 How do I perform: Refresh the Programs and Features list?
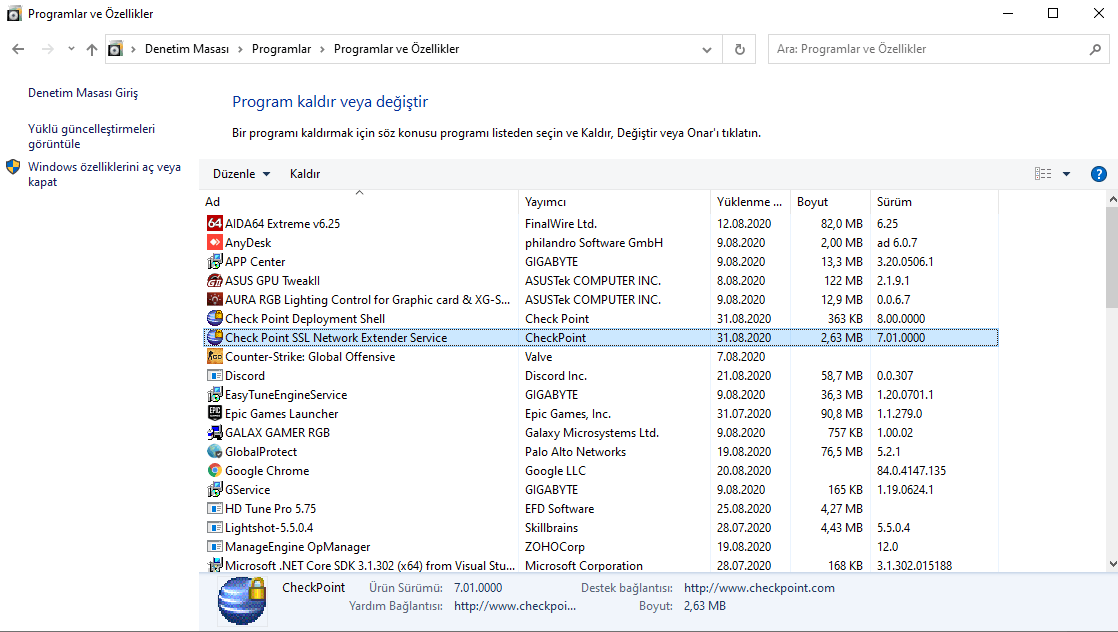[739, 49]
